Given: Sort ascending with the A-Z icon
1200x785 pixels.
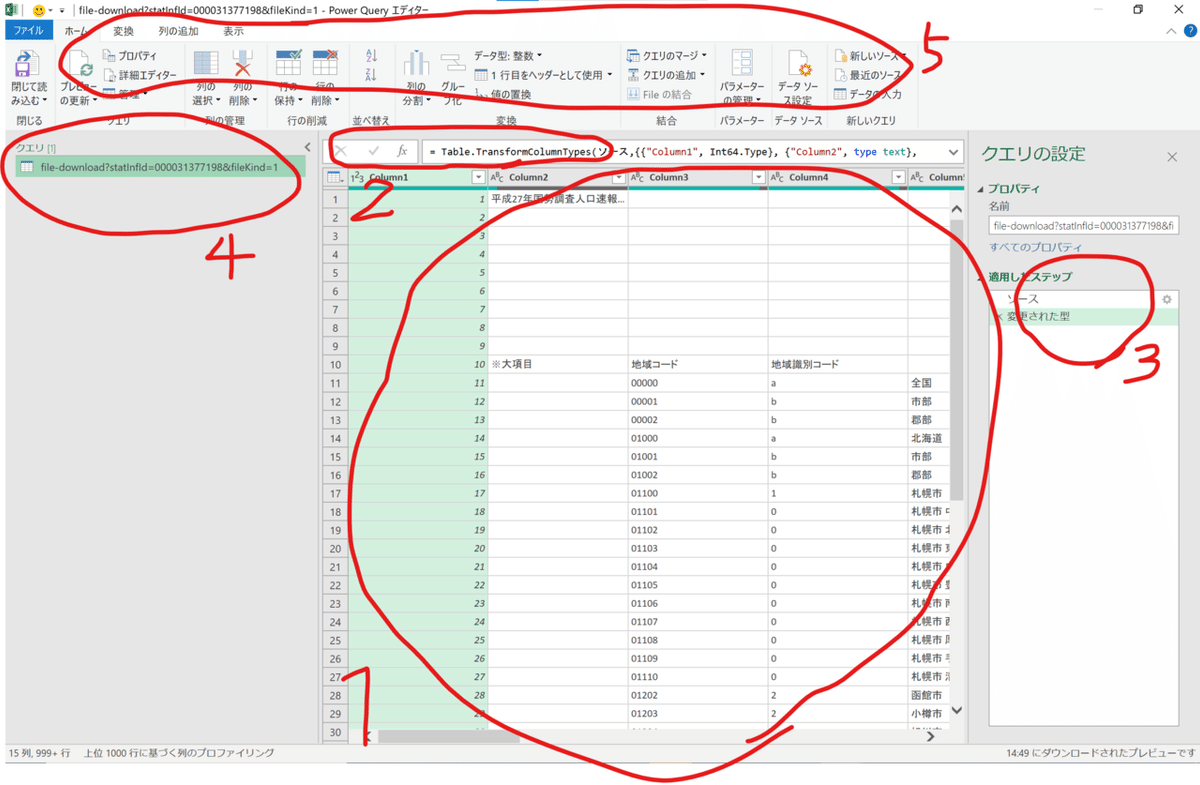Looking at the screenshot, I should [372, 57].
